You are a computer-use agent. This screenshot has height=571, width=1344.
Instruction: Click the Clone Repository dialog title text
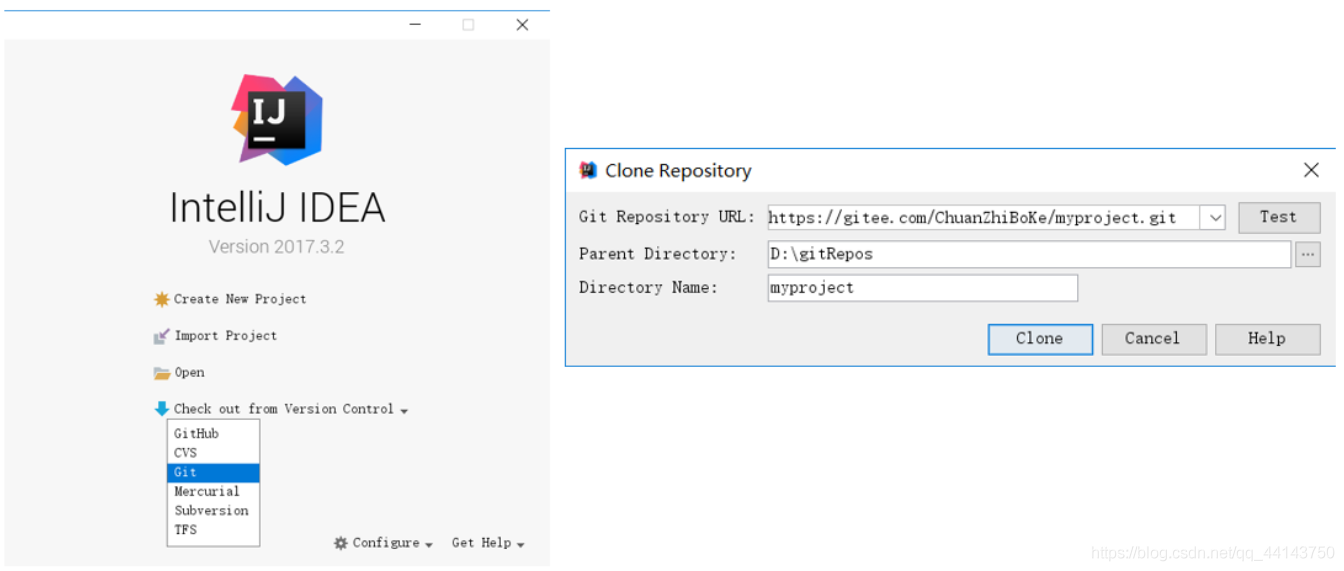click(678, 171)
